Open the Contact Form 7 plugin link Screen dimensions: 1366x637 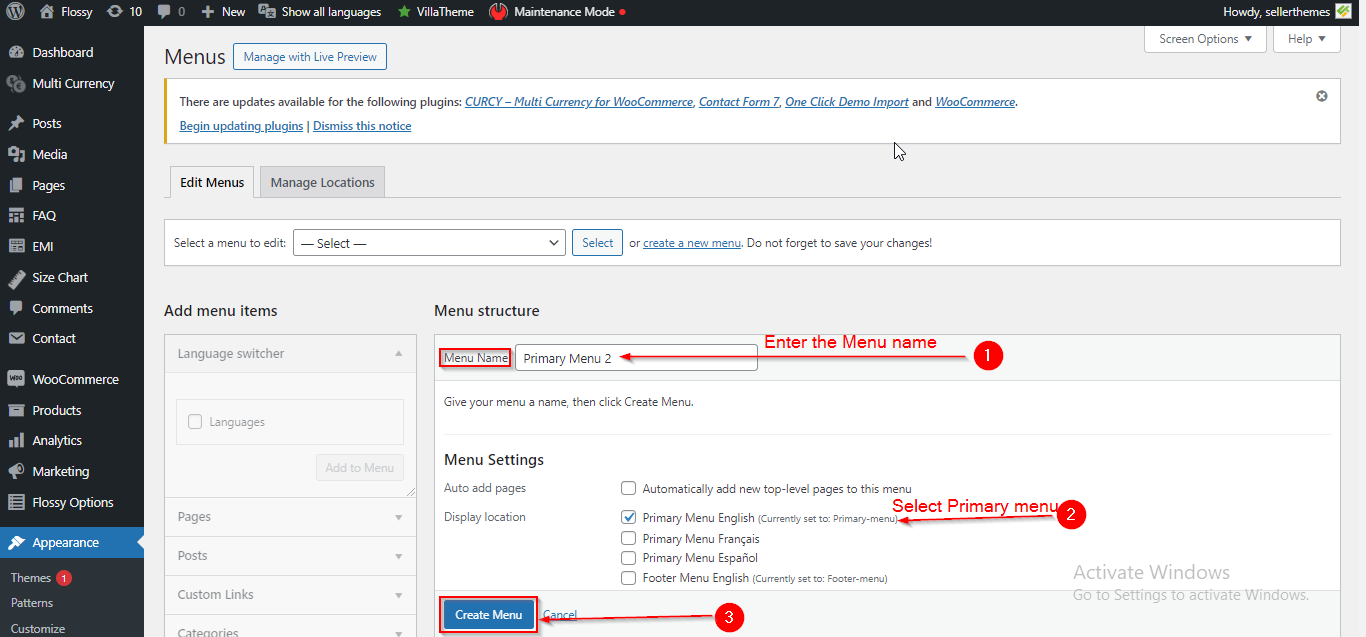[x=739, y=102]
